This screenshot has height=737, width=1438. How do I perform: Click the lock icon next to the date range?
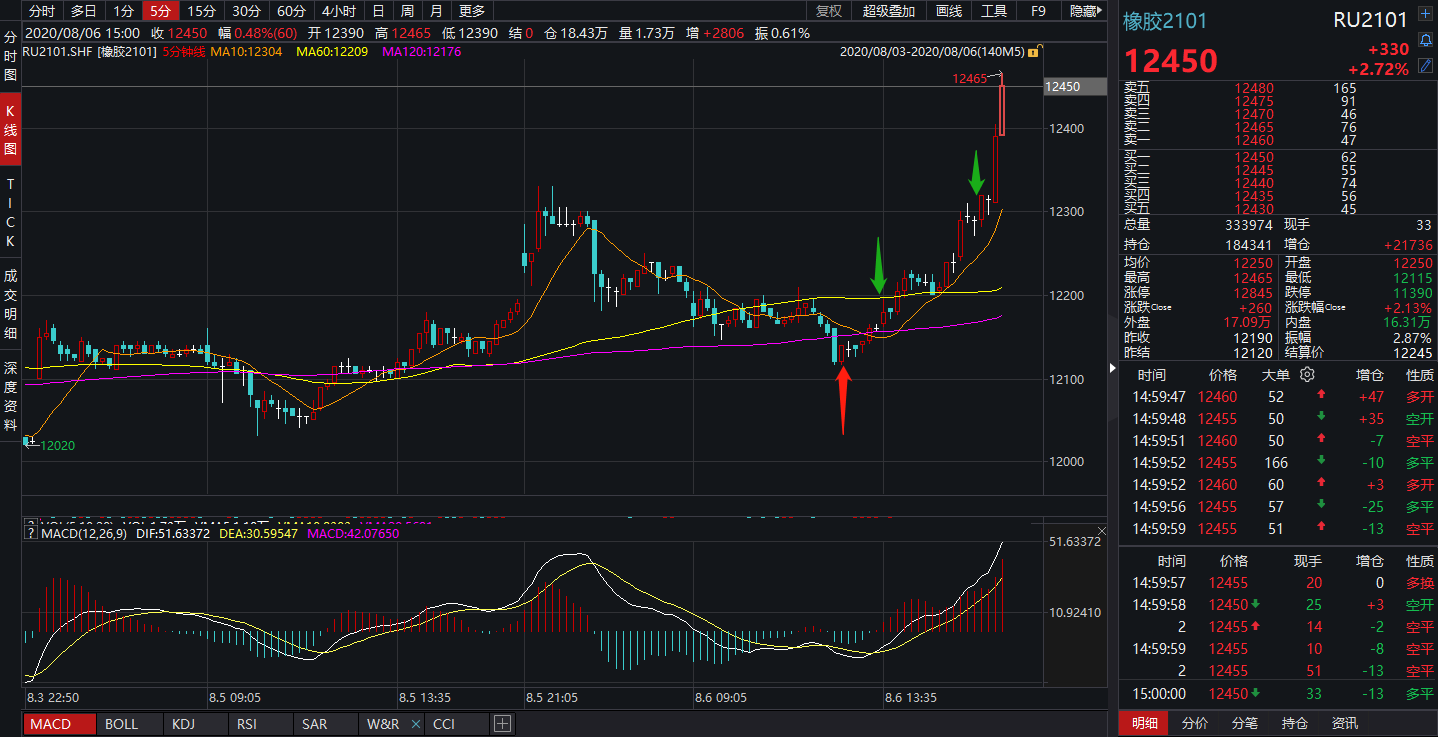pyautogui.click(x=1040, y=50)
